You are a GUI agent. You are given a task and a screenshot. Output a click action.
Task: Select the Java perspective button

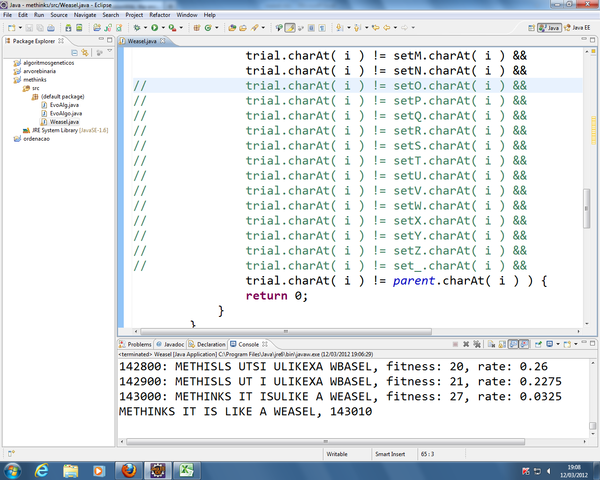550,29
